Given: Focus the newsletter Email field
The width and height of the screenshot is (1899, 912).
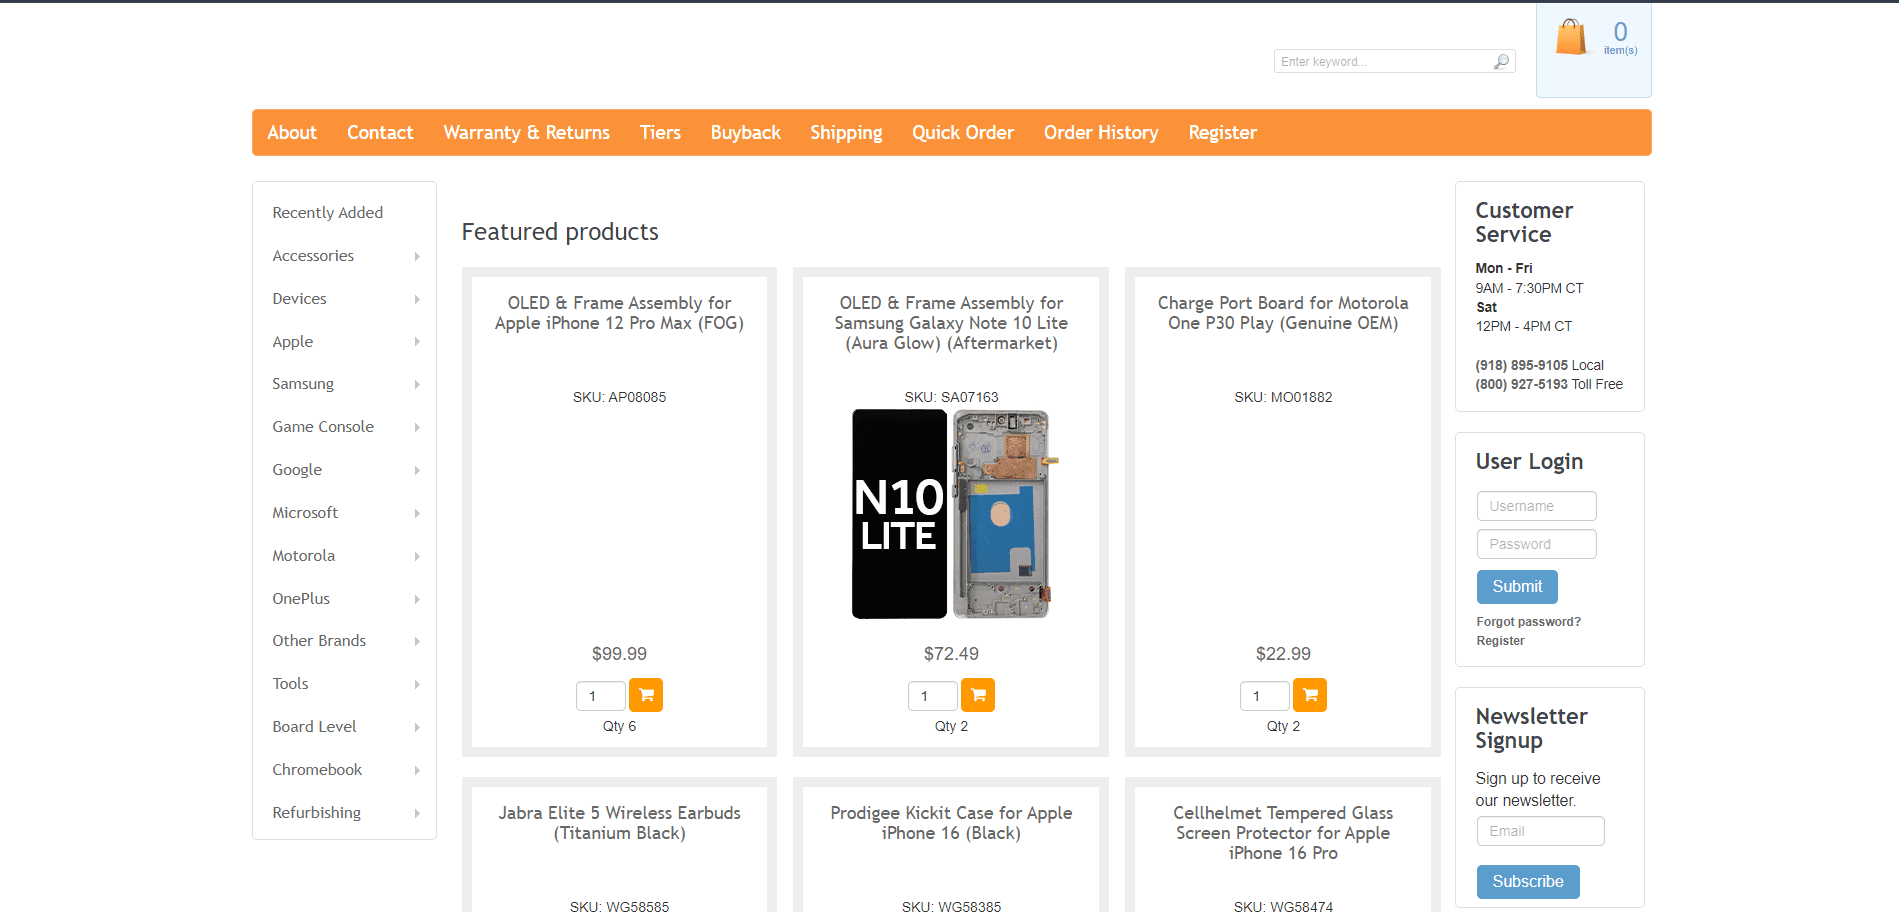Looking at the screenshot, I should (1540, 831).
